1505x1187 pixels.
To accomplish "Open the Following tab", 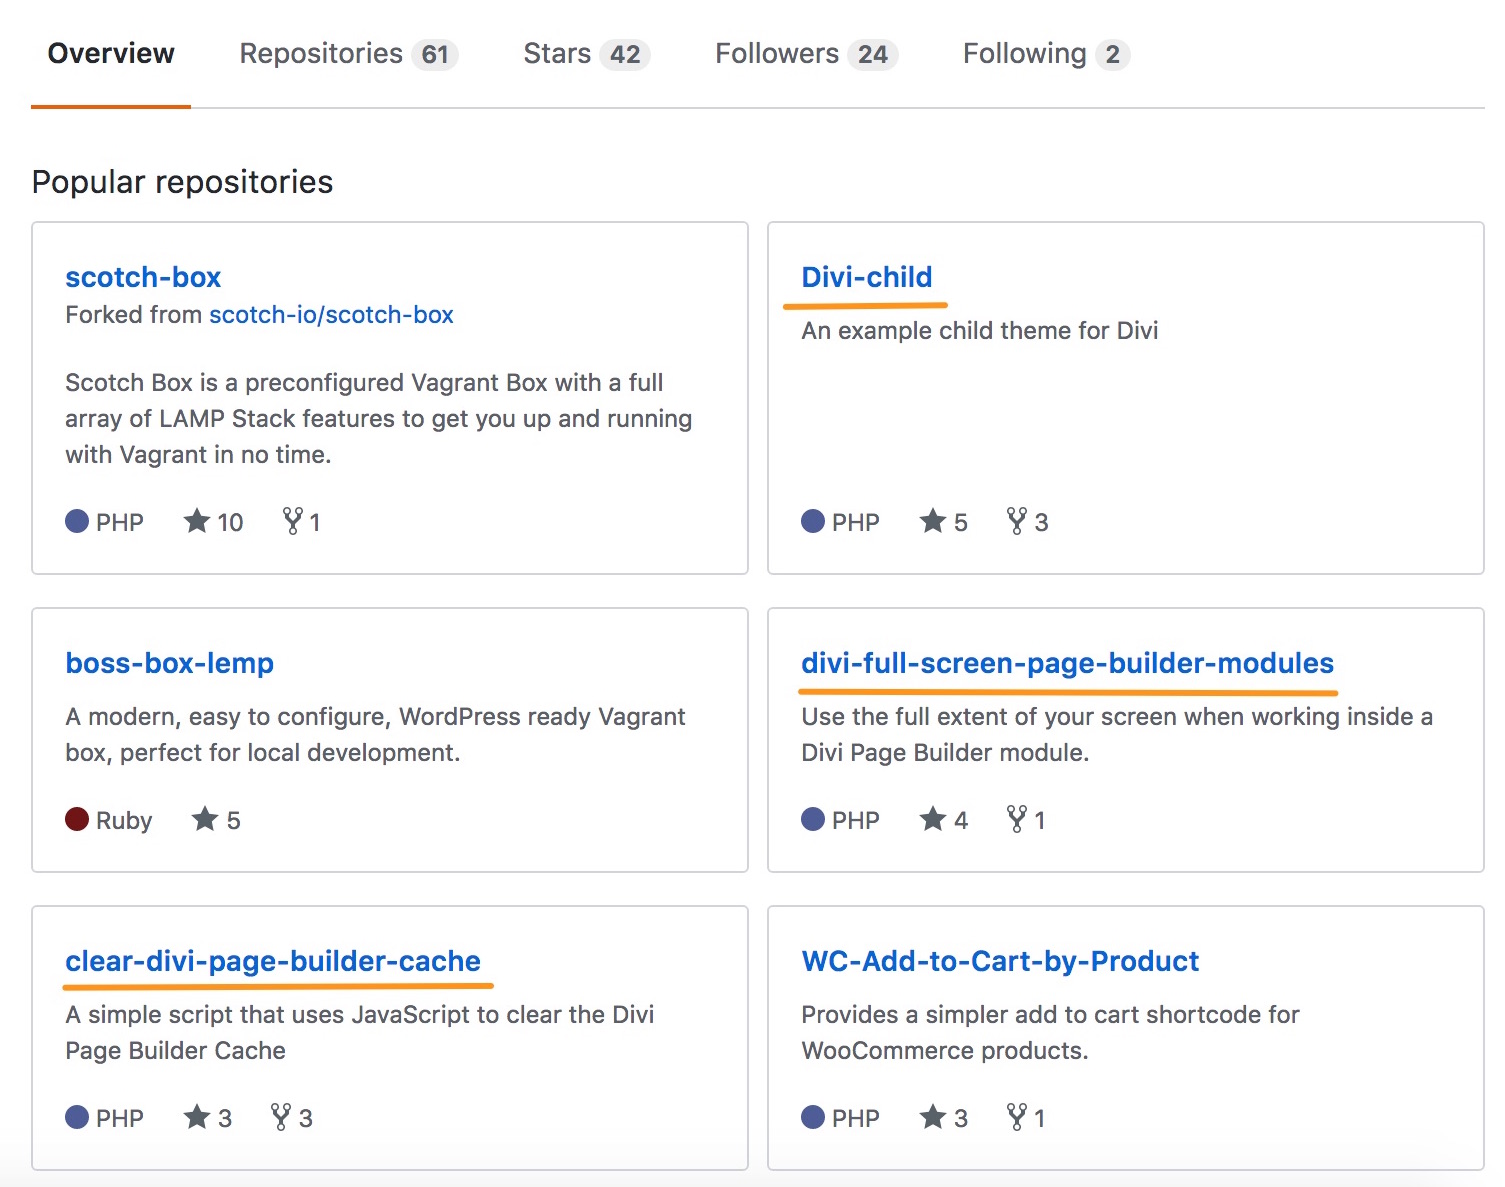I will [x=1046, y=53].
